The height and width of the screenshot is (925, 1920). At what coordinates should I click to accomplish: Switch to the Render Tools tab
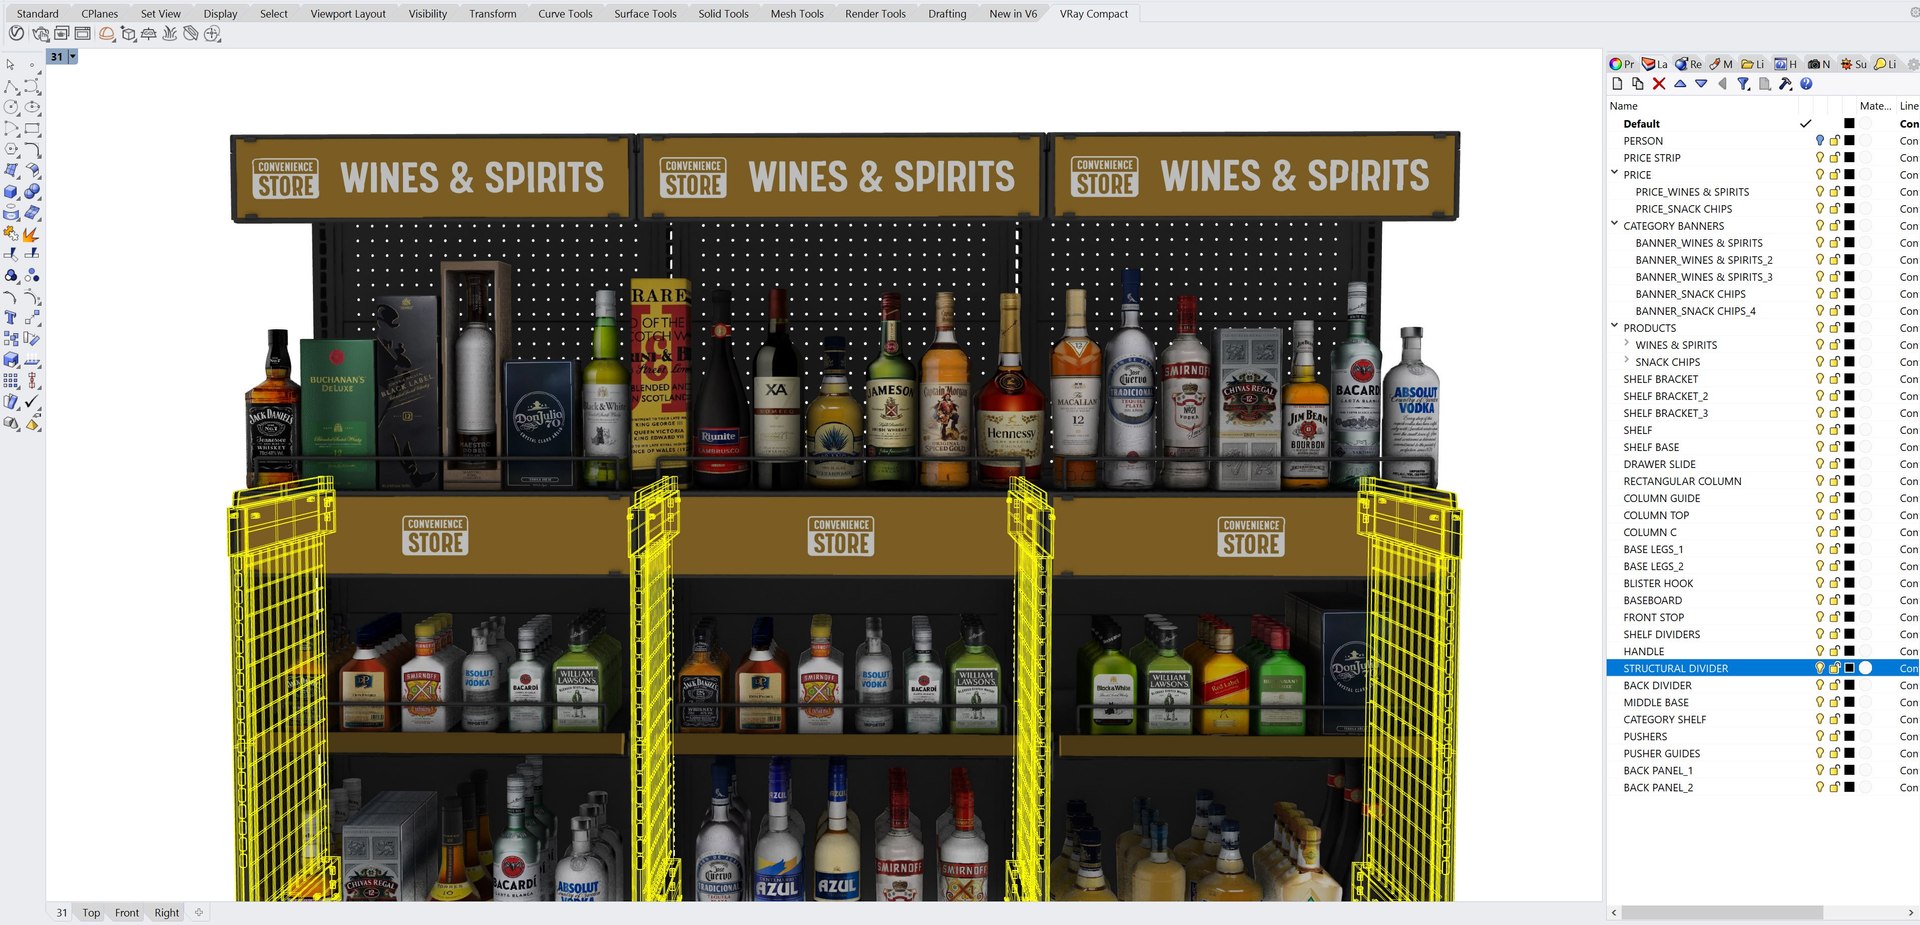pos(875,14)
